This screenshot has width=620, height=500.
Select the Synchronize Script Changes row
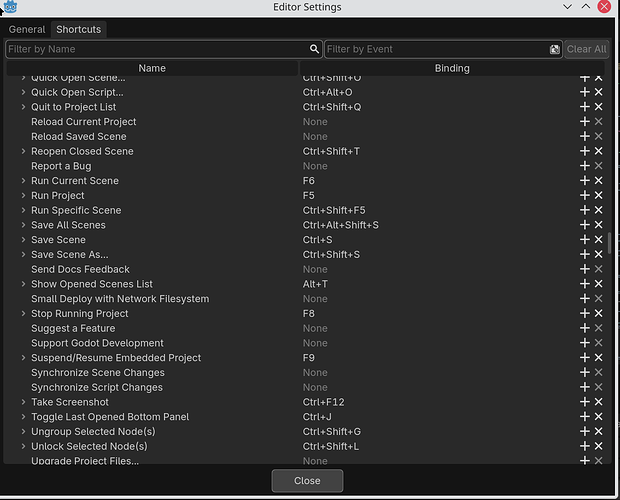click(305, 387)
